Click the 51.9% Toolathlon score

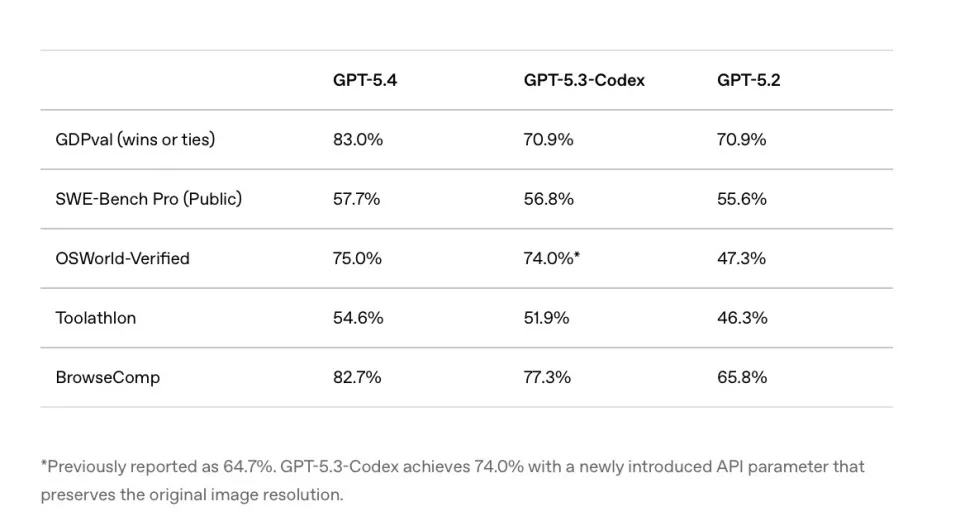547,317
